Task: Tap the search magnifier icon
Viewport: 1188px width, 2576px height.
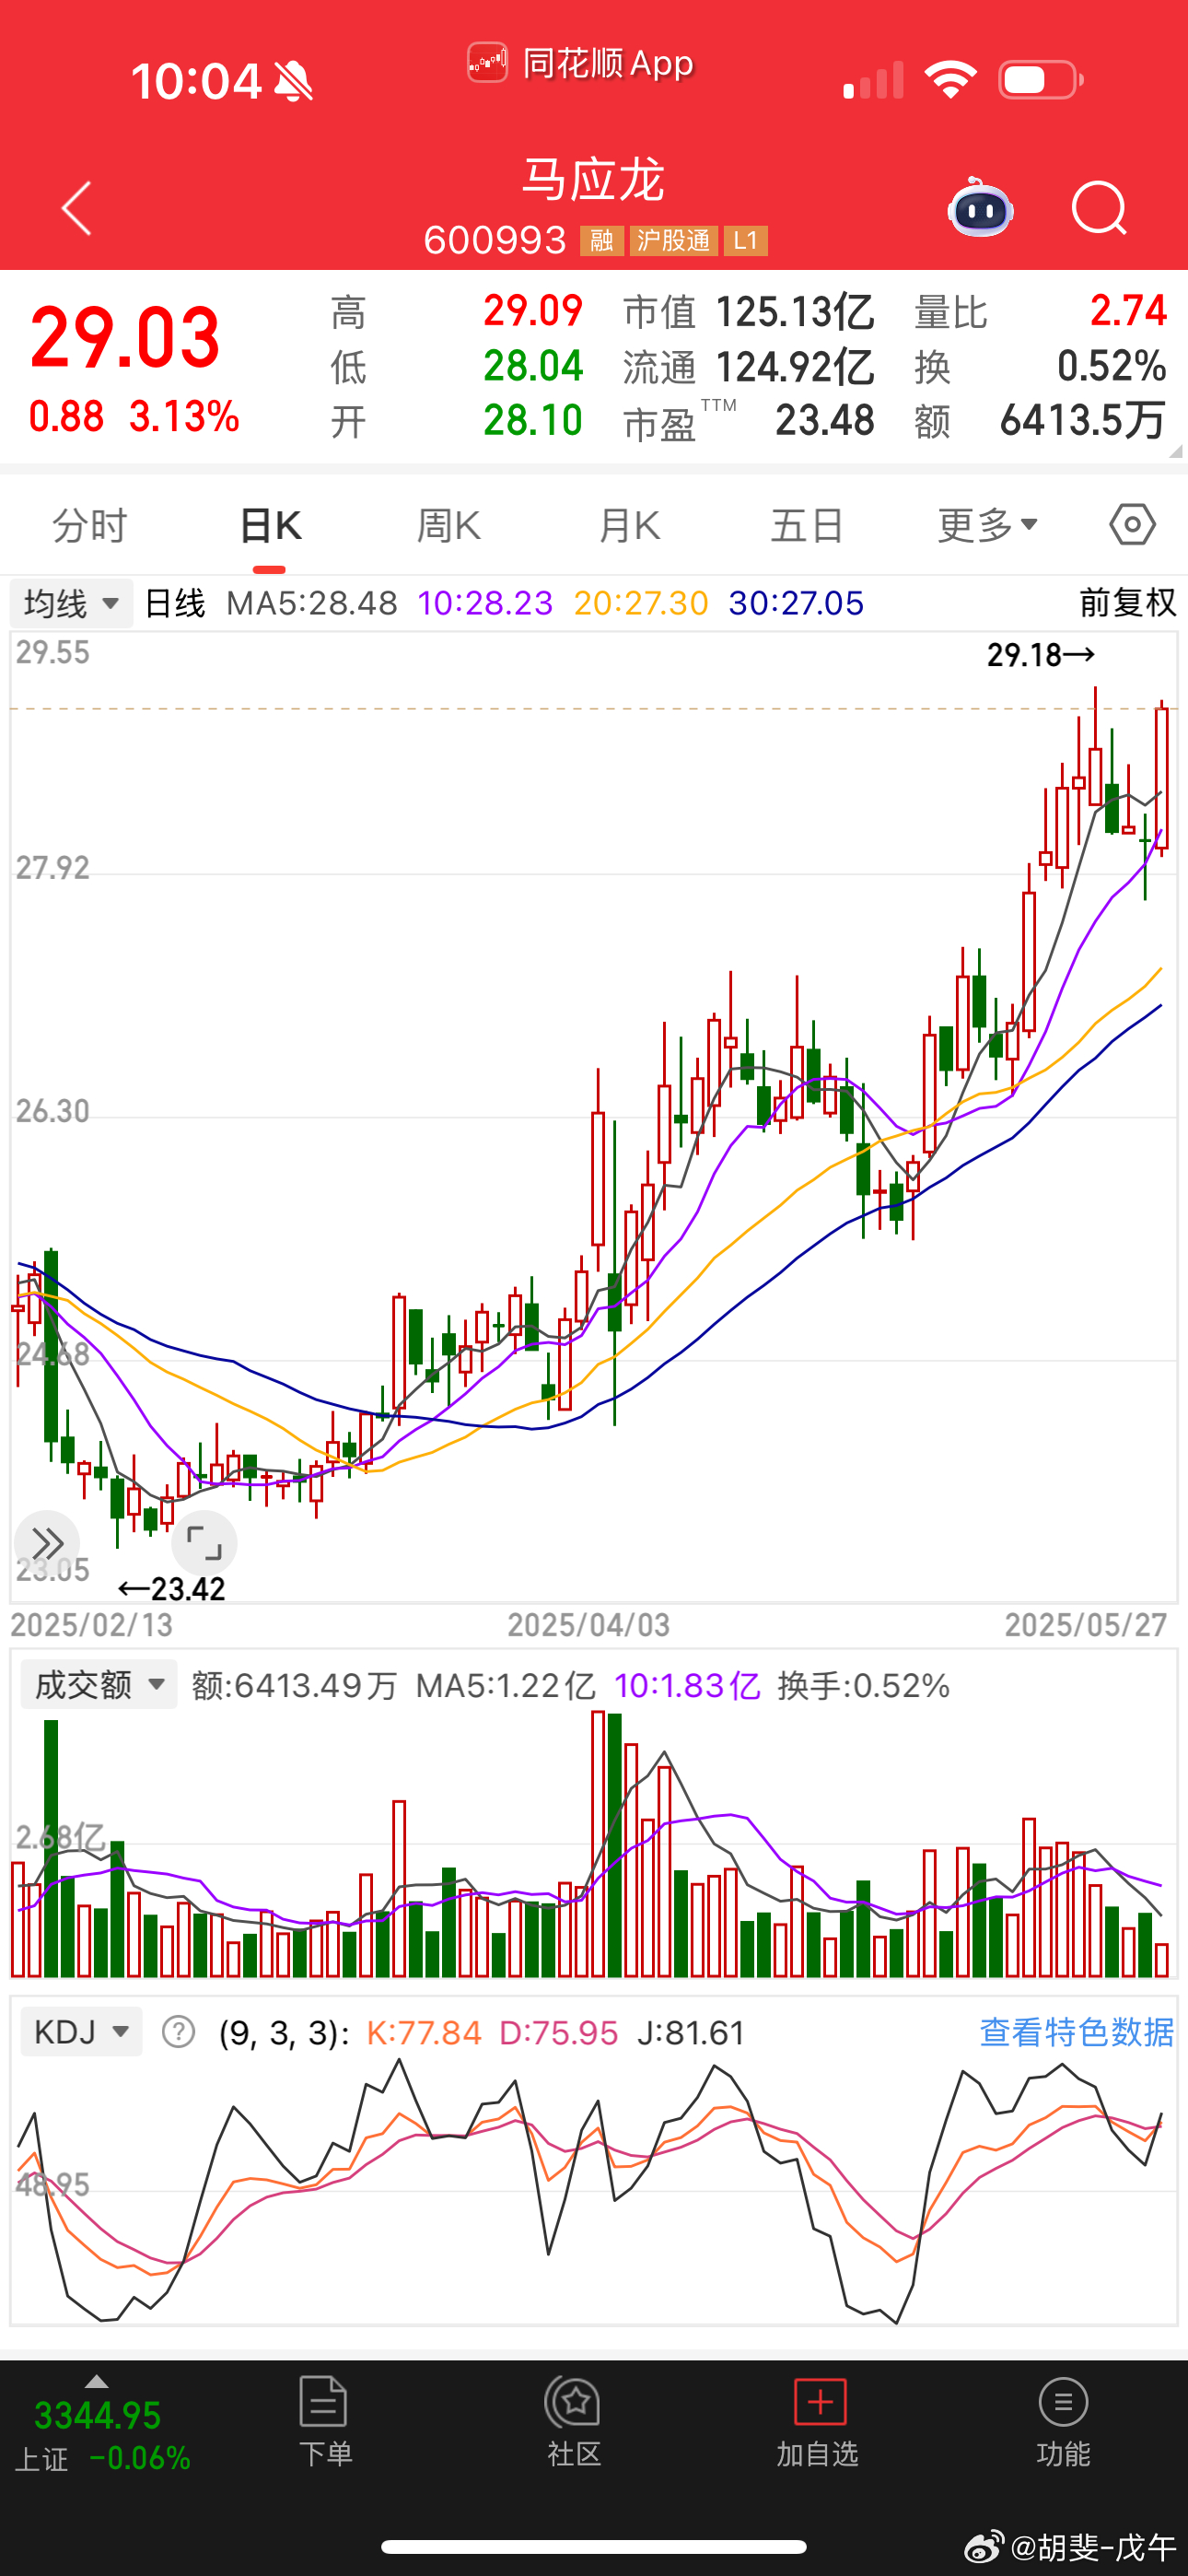Action: (x=1099, y=208)
